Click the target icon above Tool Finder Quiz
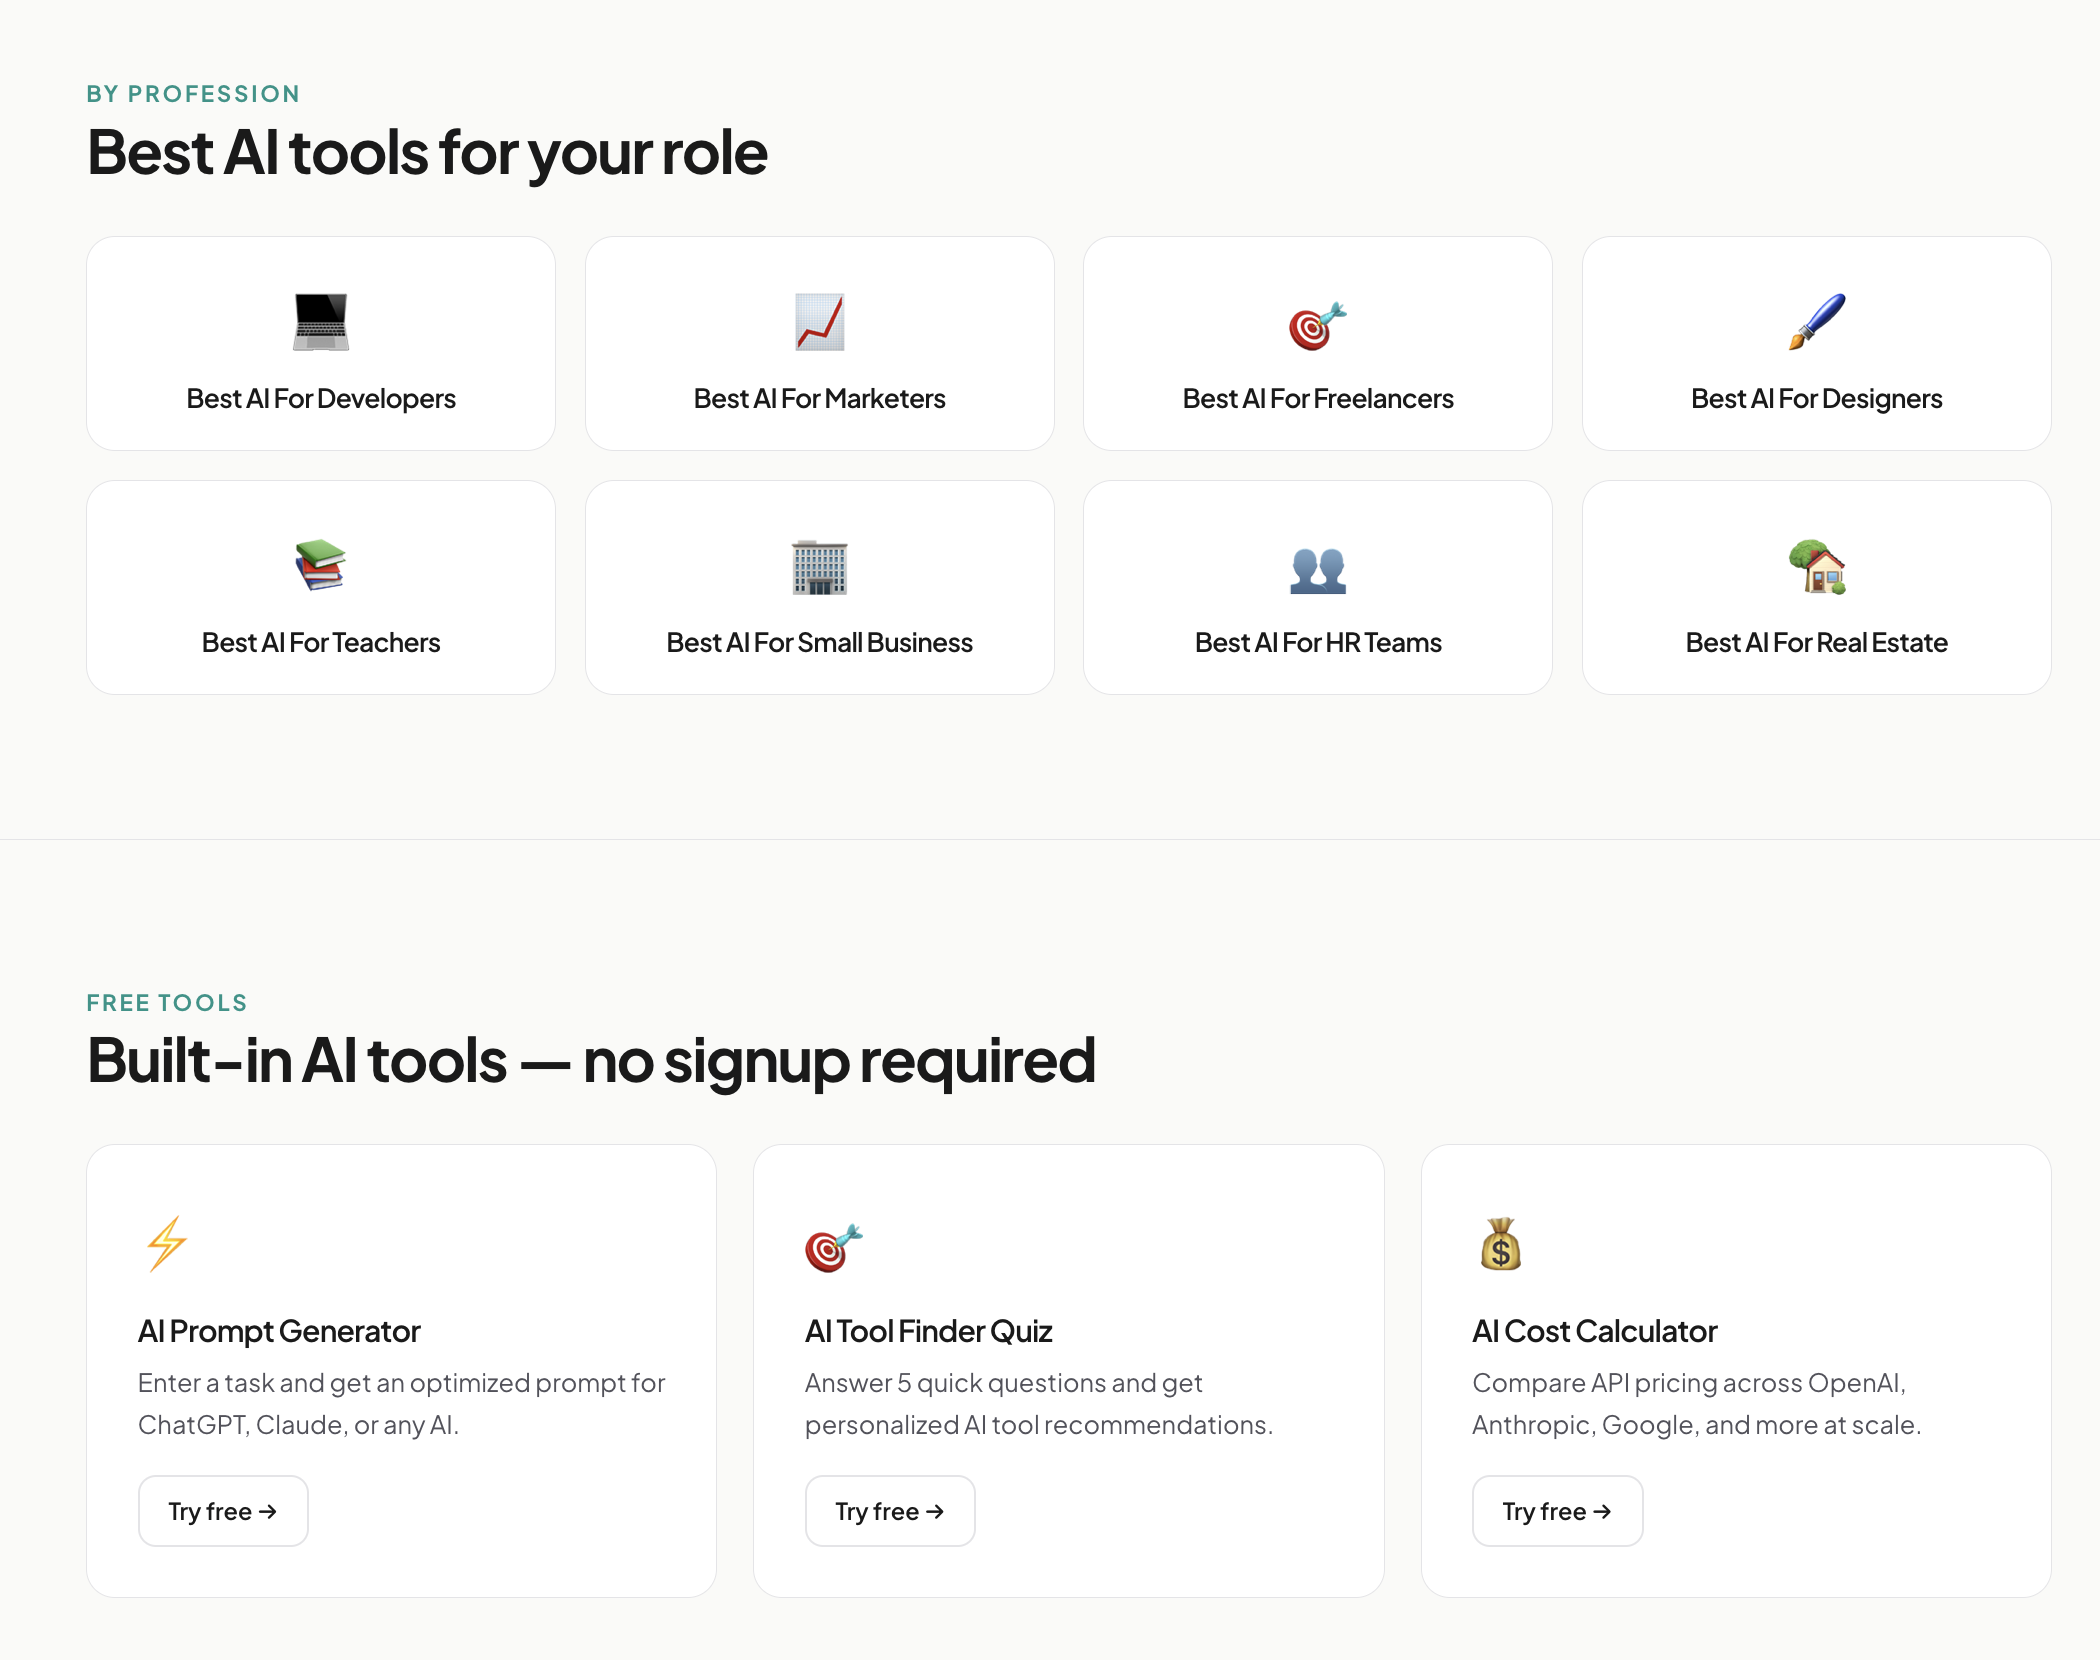The image size is (2100, 1660). tap(833, 1247)
